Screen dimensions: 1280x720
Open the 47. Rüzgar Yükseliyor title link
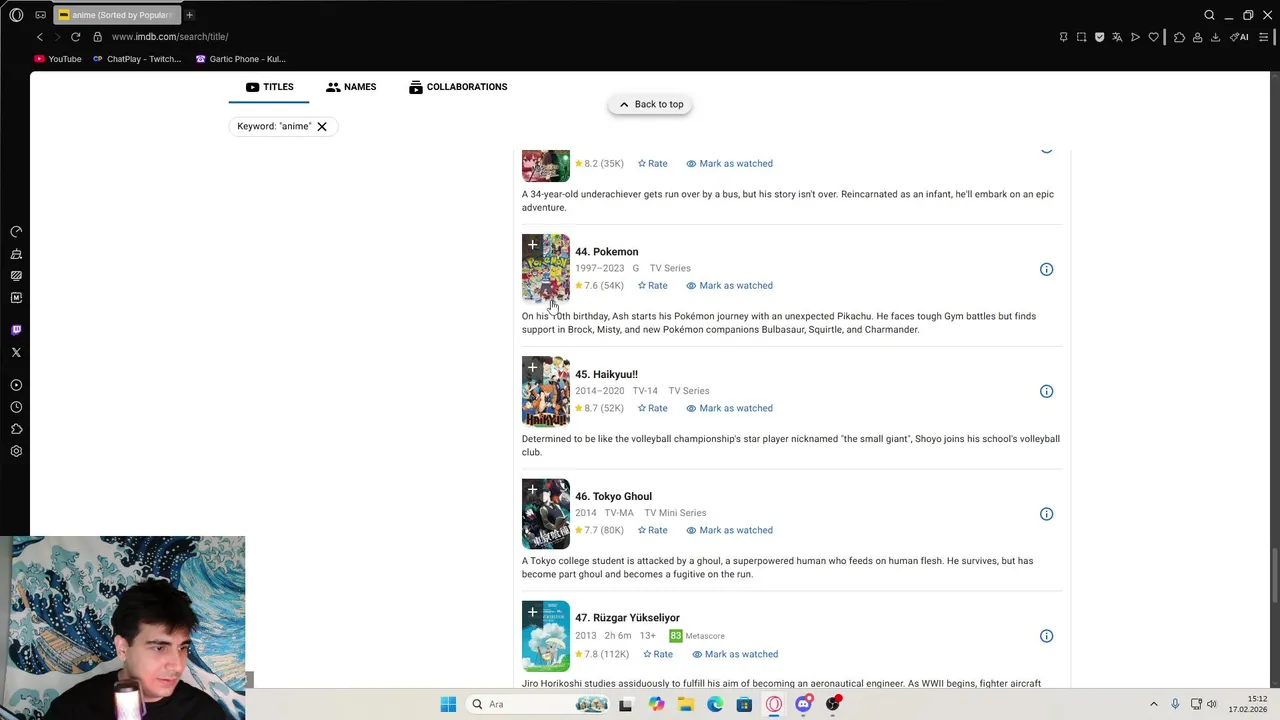627,618
